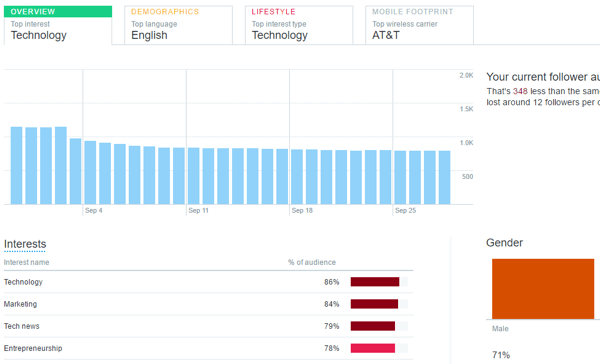Screen dimensions: 600x364
Task: Click the 86% Technology progress bar
Action: point(379,282)
